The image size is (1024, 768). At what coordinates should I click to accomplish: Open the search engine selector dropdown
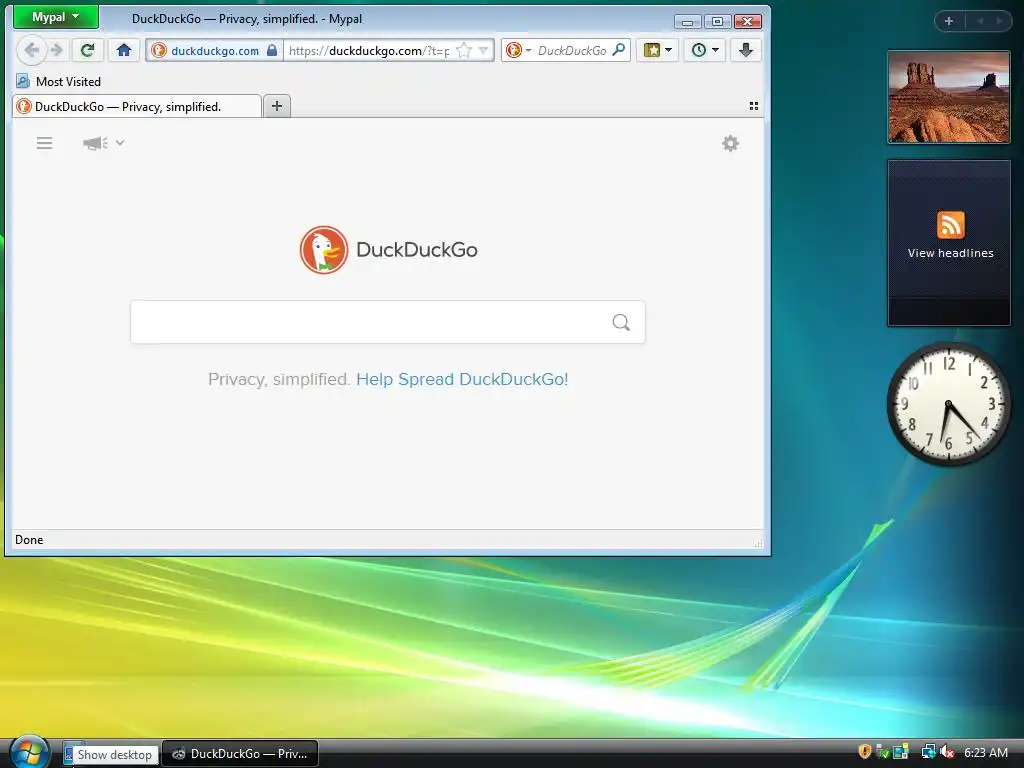click(x=519, y=50)
